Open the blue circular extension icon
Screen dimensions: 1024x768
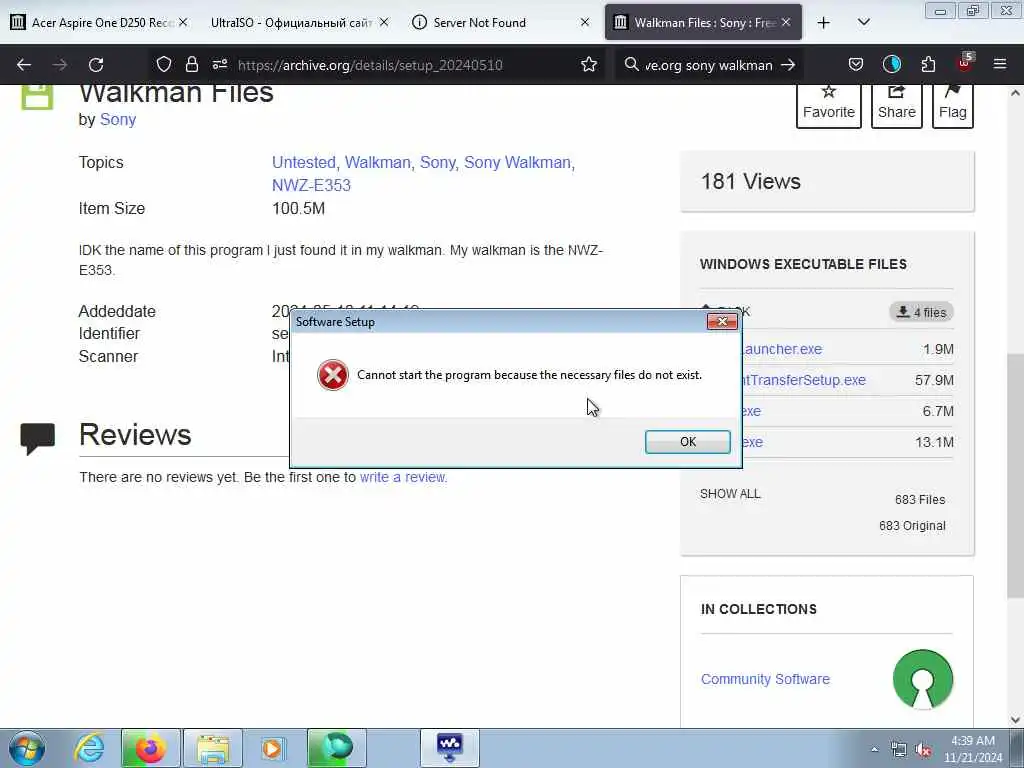tap(891, 65)
